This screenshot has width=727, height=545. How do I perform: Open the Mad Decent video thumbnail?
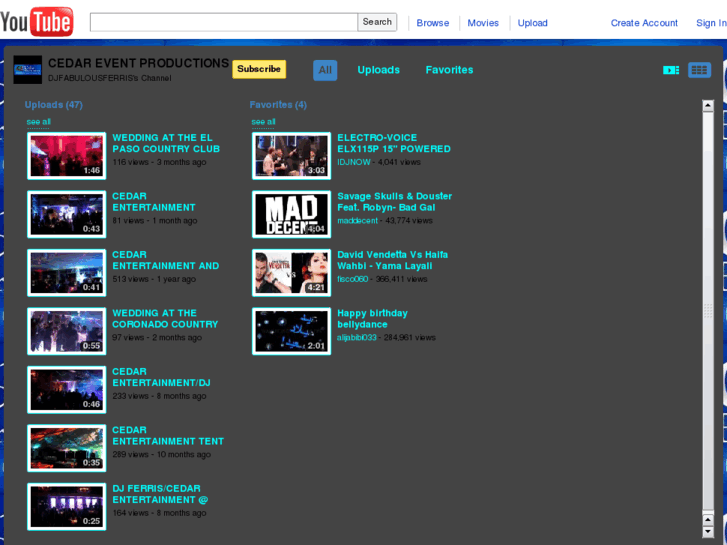coord(292,214)
